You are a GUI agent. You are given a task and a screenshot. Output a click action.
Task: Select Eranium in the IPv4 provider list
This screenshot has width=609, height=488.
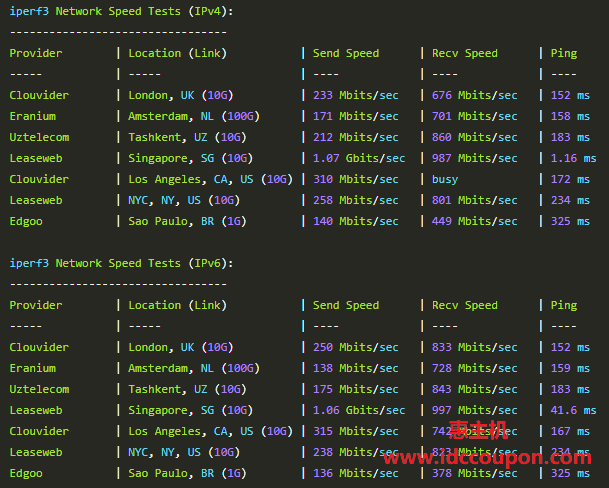pyautogui.click(x=33, y=116)
